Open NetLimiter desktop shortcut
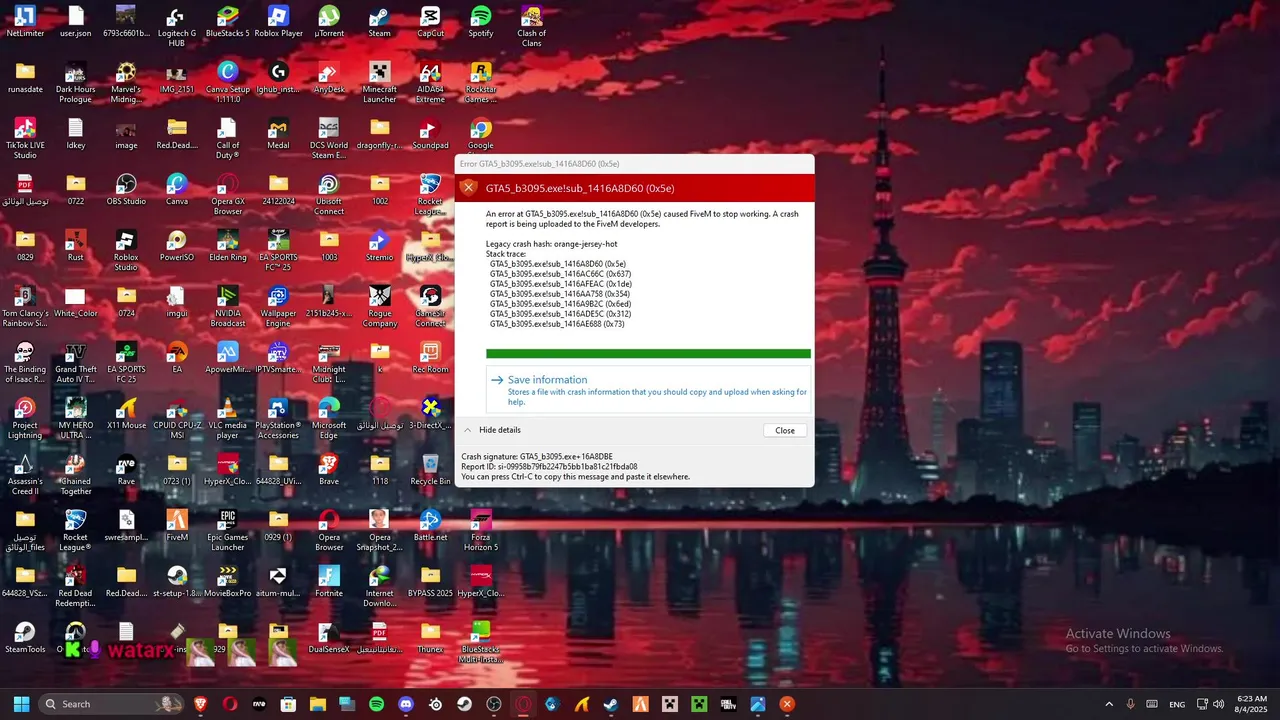The height and width of the screenshot is (720, 1280). [25, 22]
